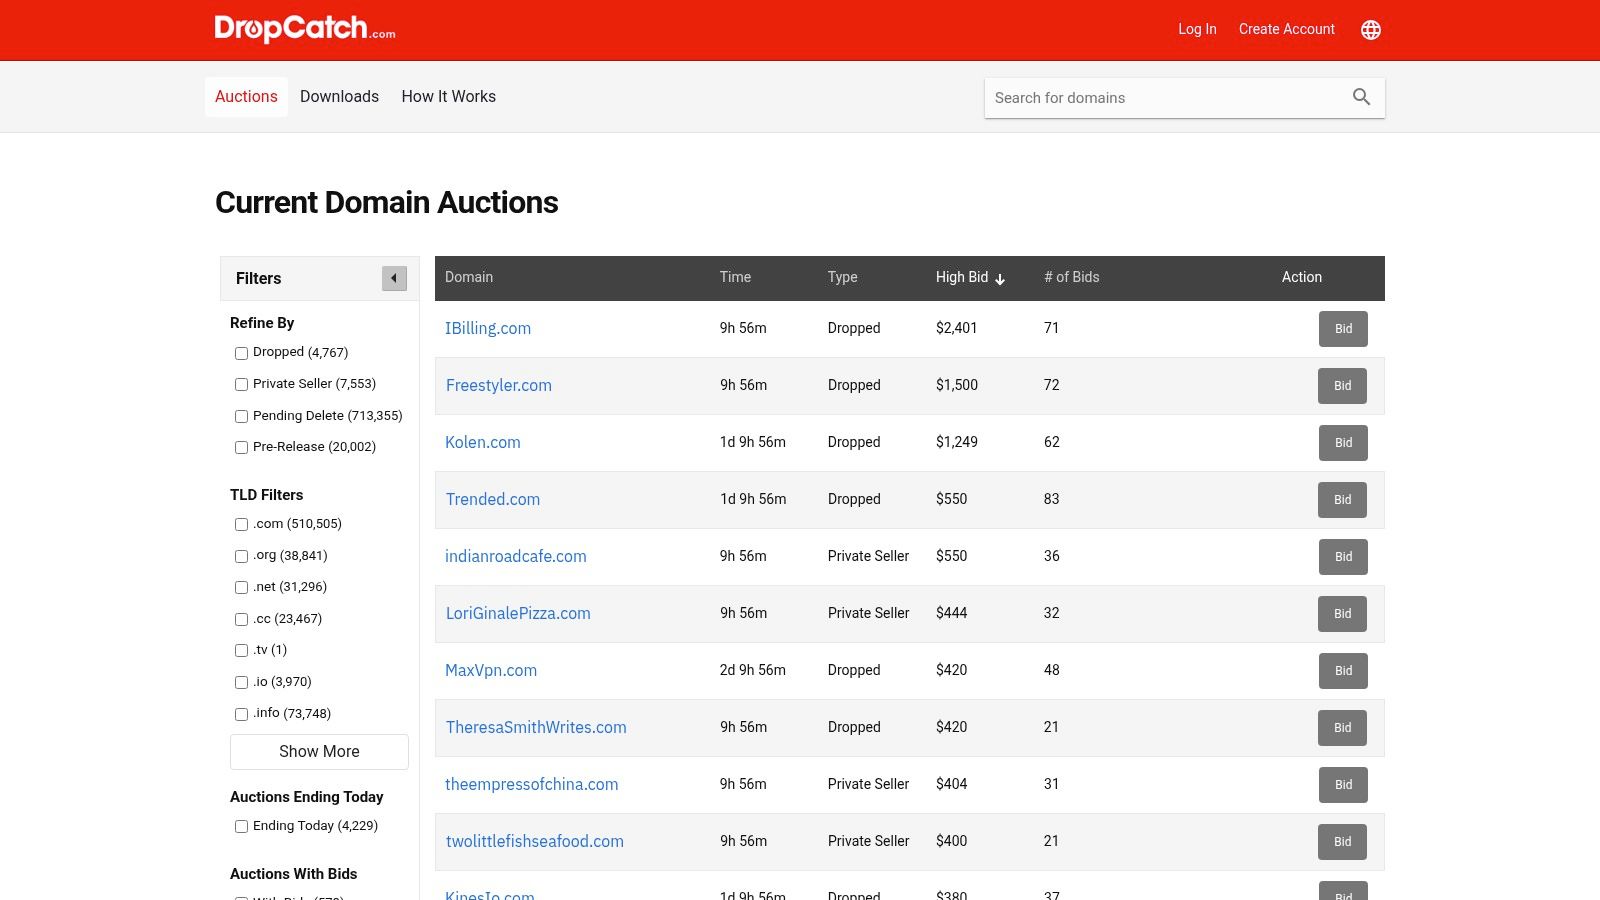Open the How It Works page
1600x900 pixels.
point(448,96)
